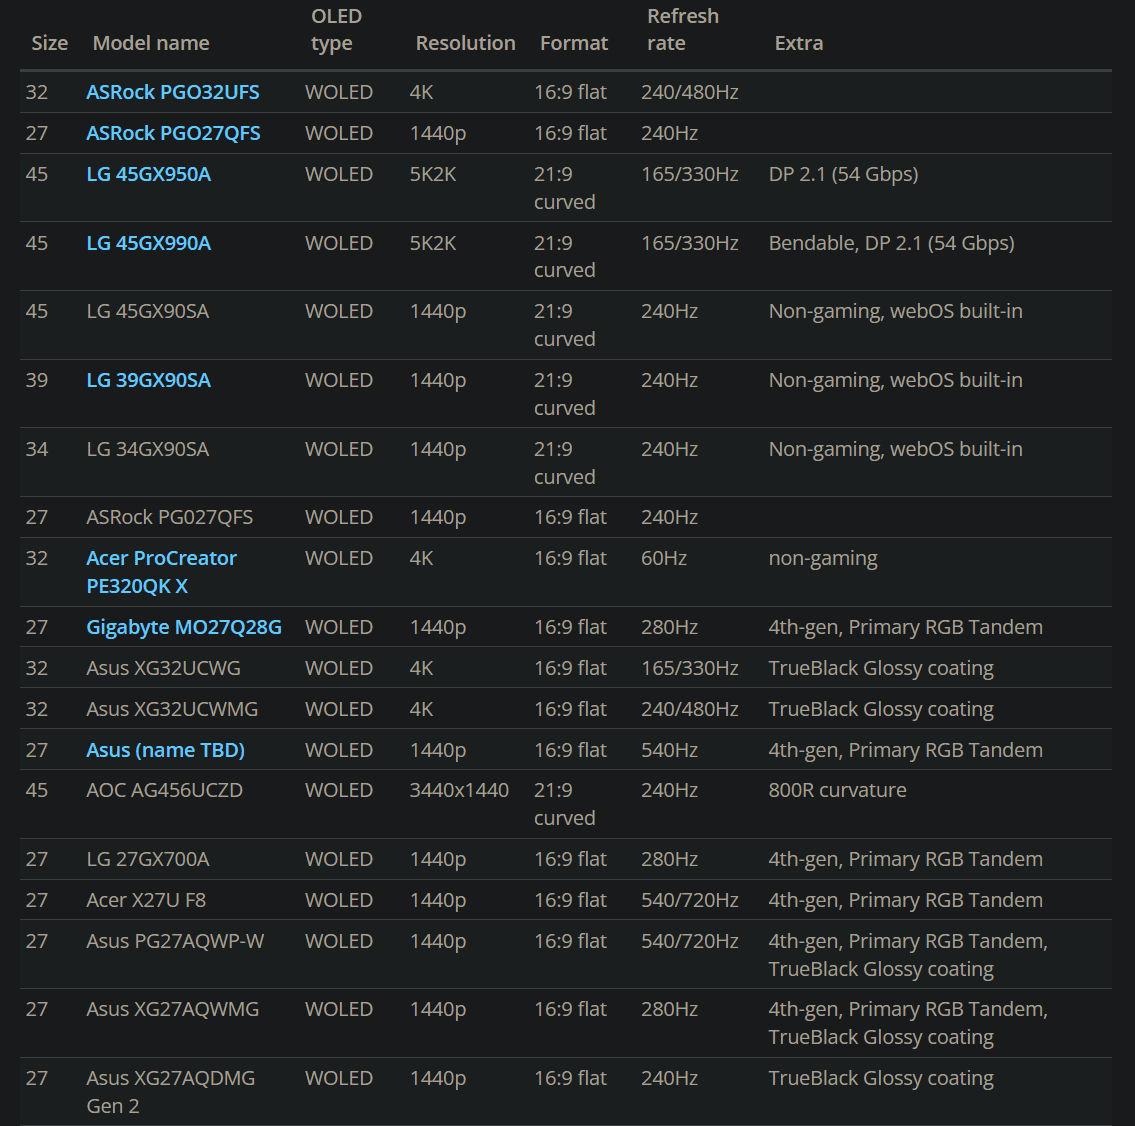The width and height of the screenshot is (1135, 1126).
Task: Click the 3440x1440 resolution cell
Action: point(459,790)
